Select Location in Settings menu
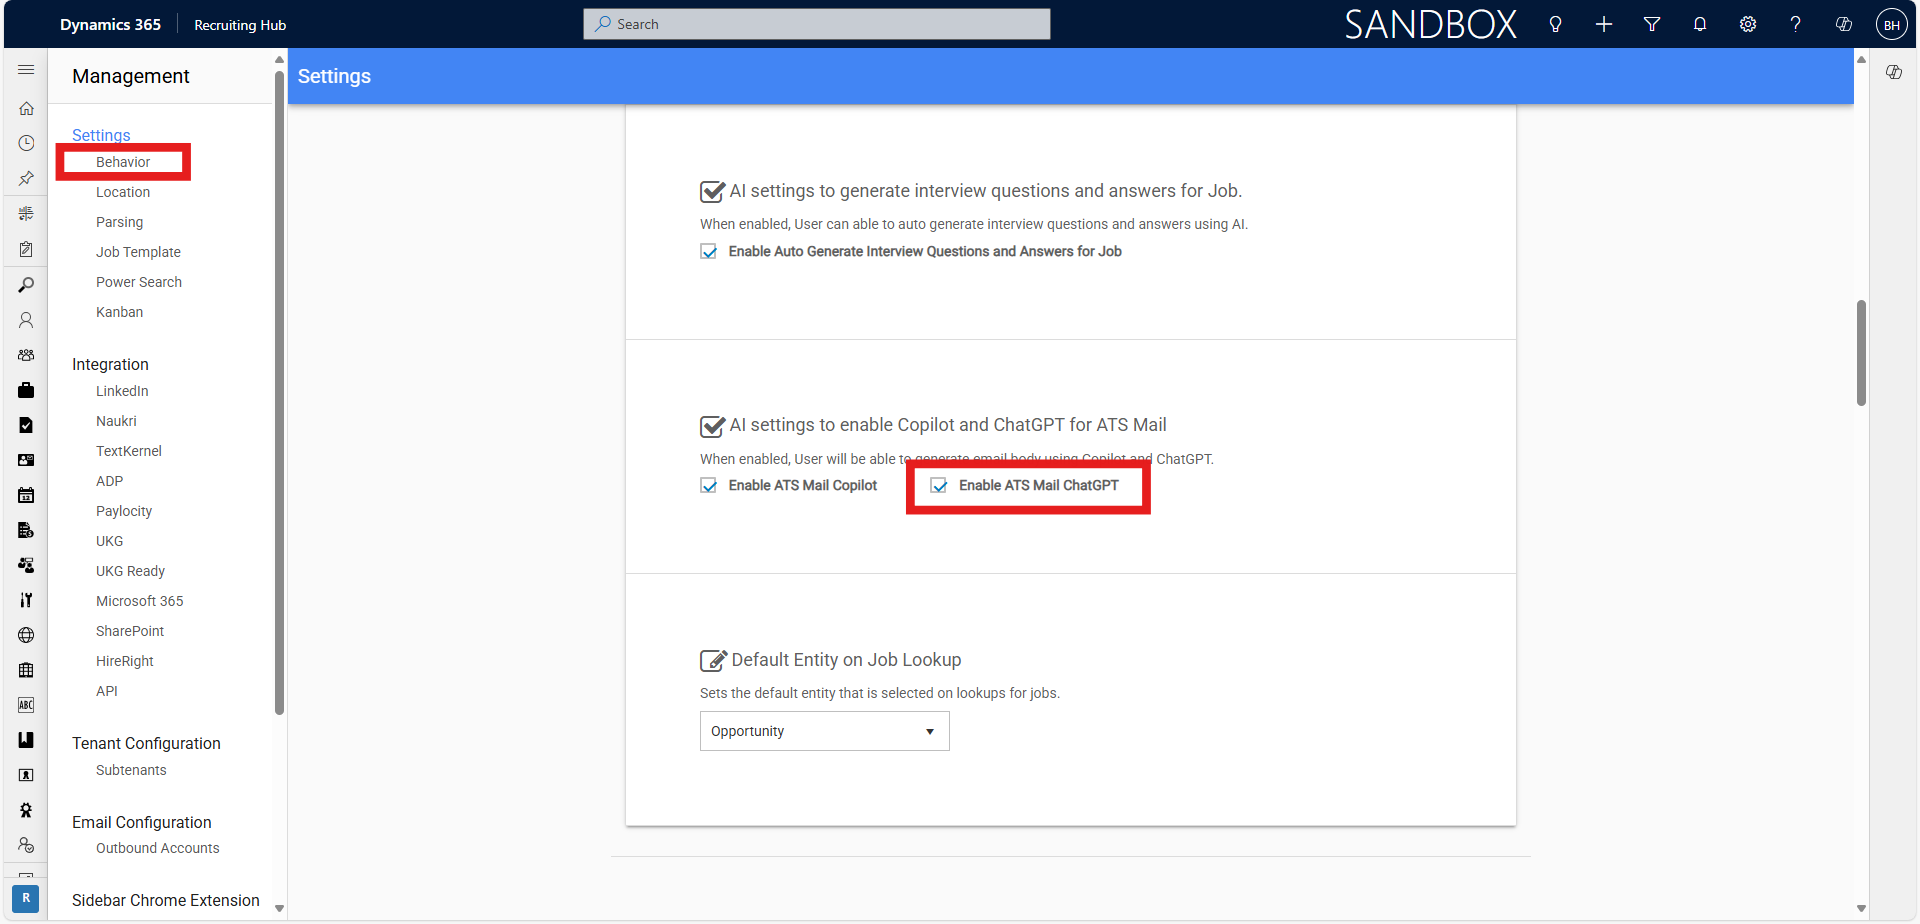The image size is (1920, 924). click(123, 192)
